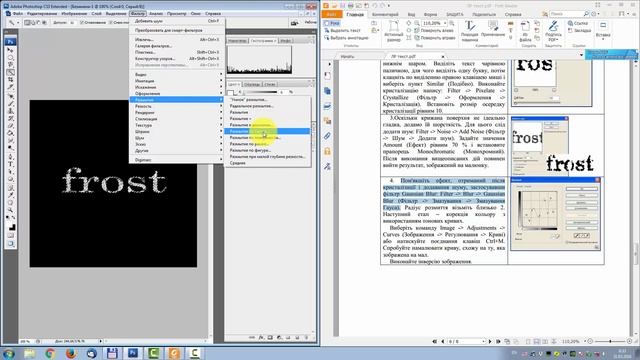Viewport: 640px width, 360px height.
Task: Open Firefox from the Windows taskbar
Action: coord(71,353)
